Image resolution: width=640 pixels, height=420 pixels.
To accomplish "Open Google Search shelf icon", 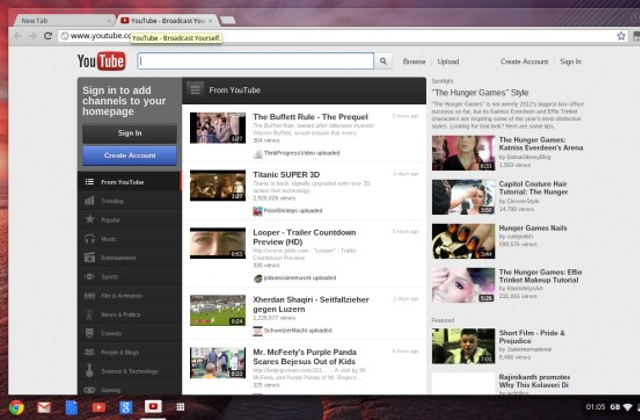I will [126, 407].
